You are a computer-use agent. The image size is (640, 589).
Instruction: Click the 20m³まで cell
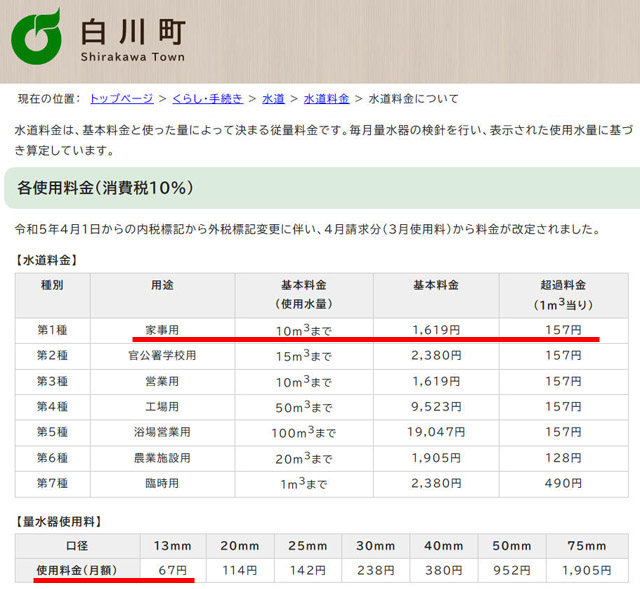point(304,458)
